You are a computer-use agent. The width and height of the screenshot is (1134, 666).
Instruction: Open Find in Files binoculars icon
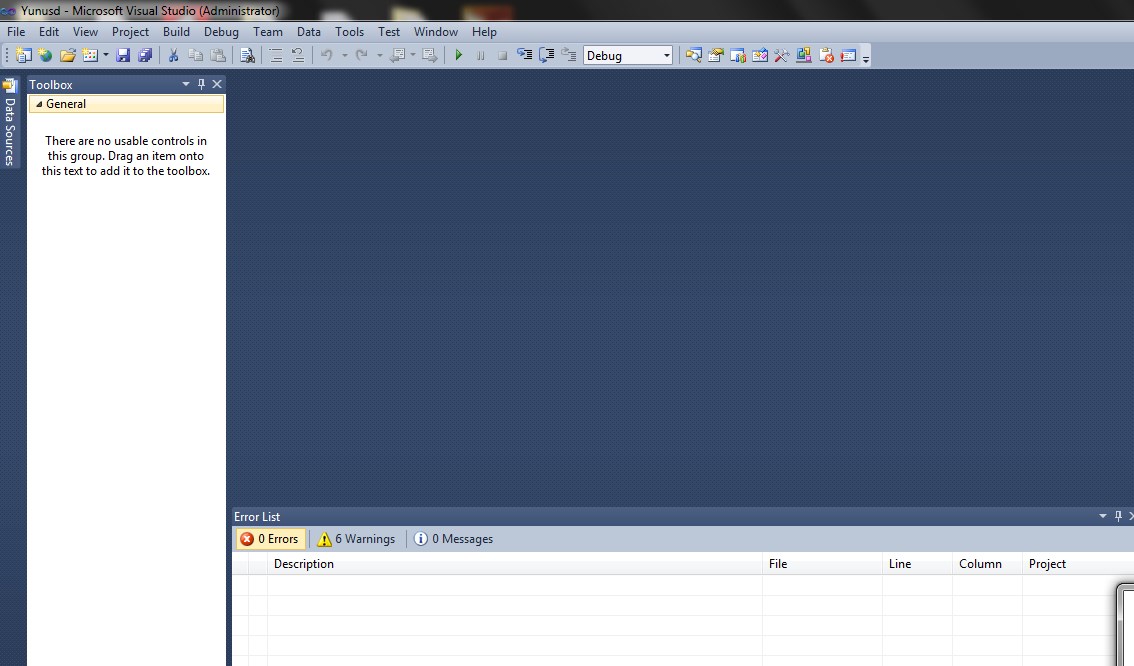point(247,56)
